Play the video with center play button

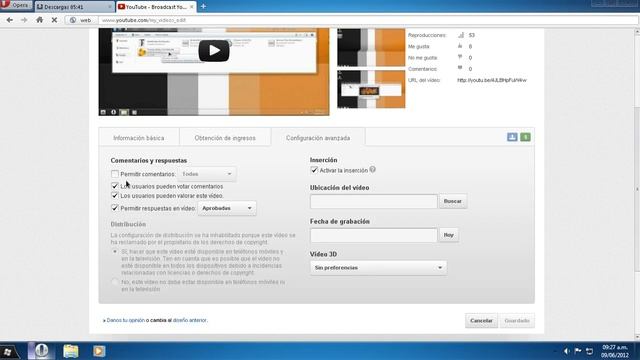214,51
